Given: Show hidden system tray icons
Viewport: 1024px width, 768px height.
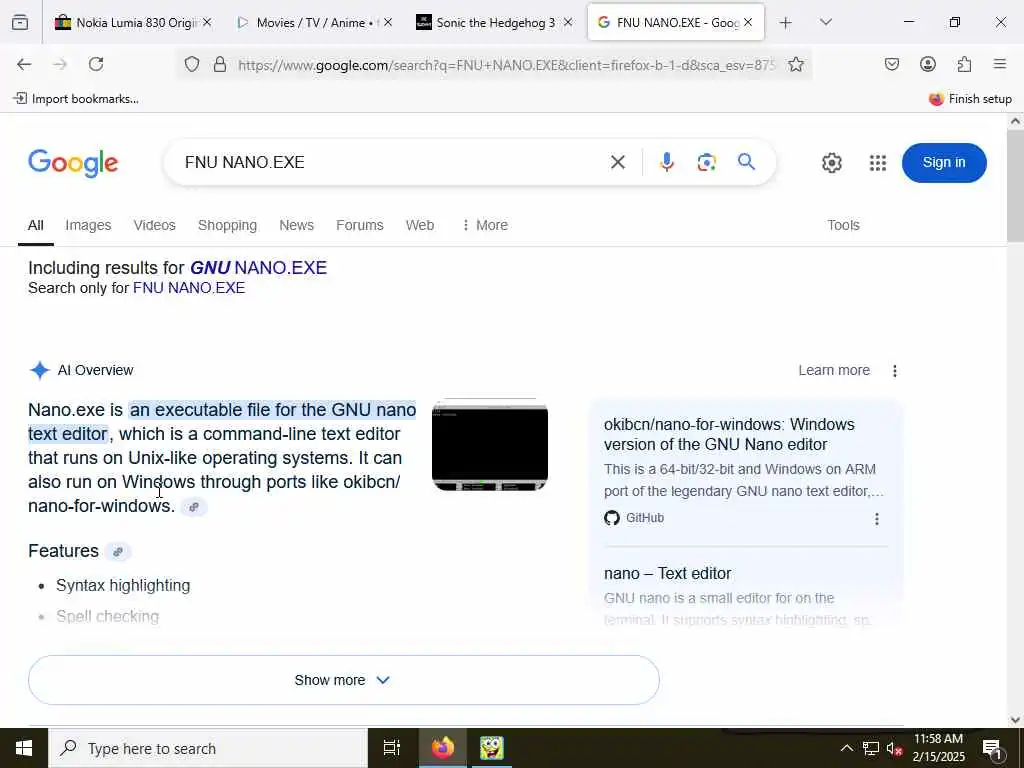Looking at the screenshot, I should [846, 748].
